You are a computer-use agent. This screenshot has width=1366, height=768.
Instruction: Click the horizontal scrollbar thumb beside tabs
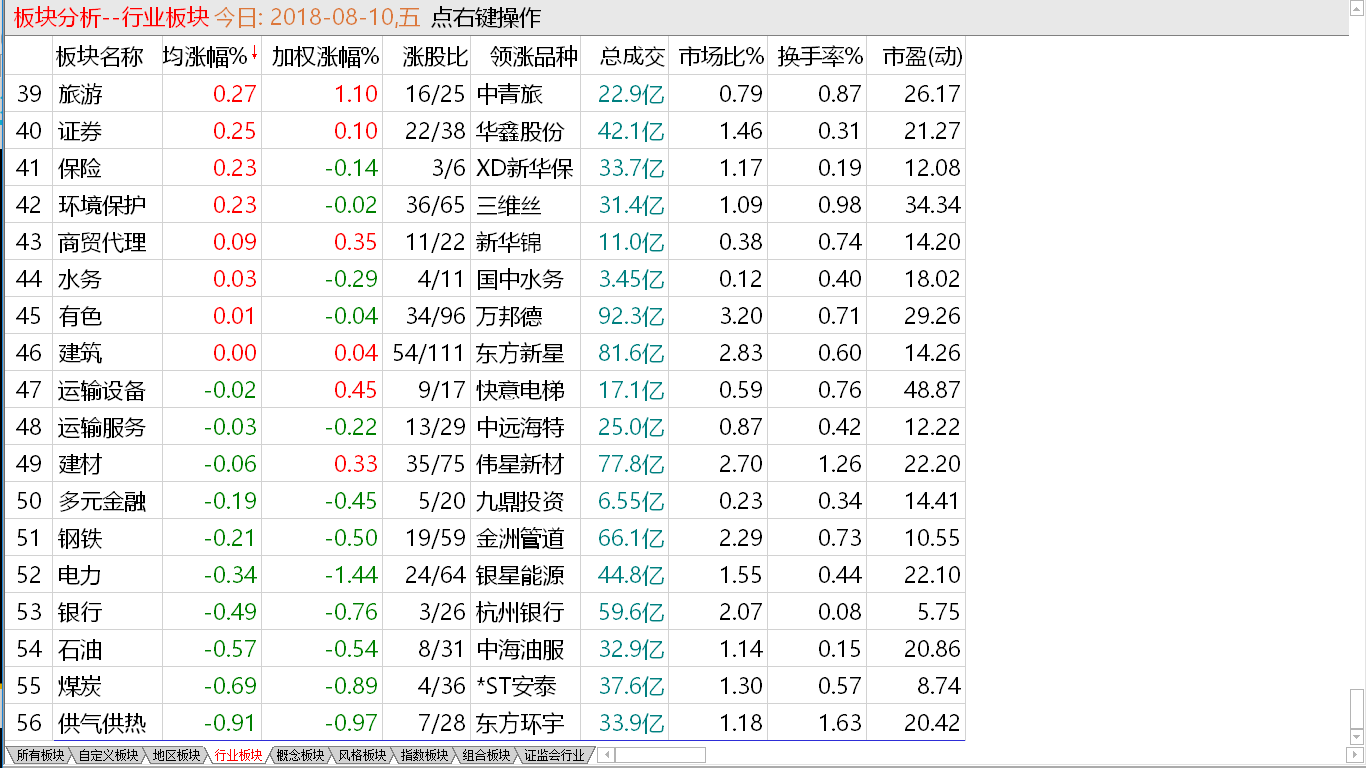pos(660,755)
